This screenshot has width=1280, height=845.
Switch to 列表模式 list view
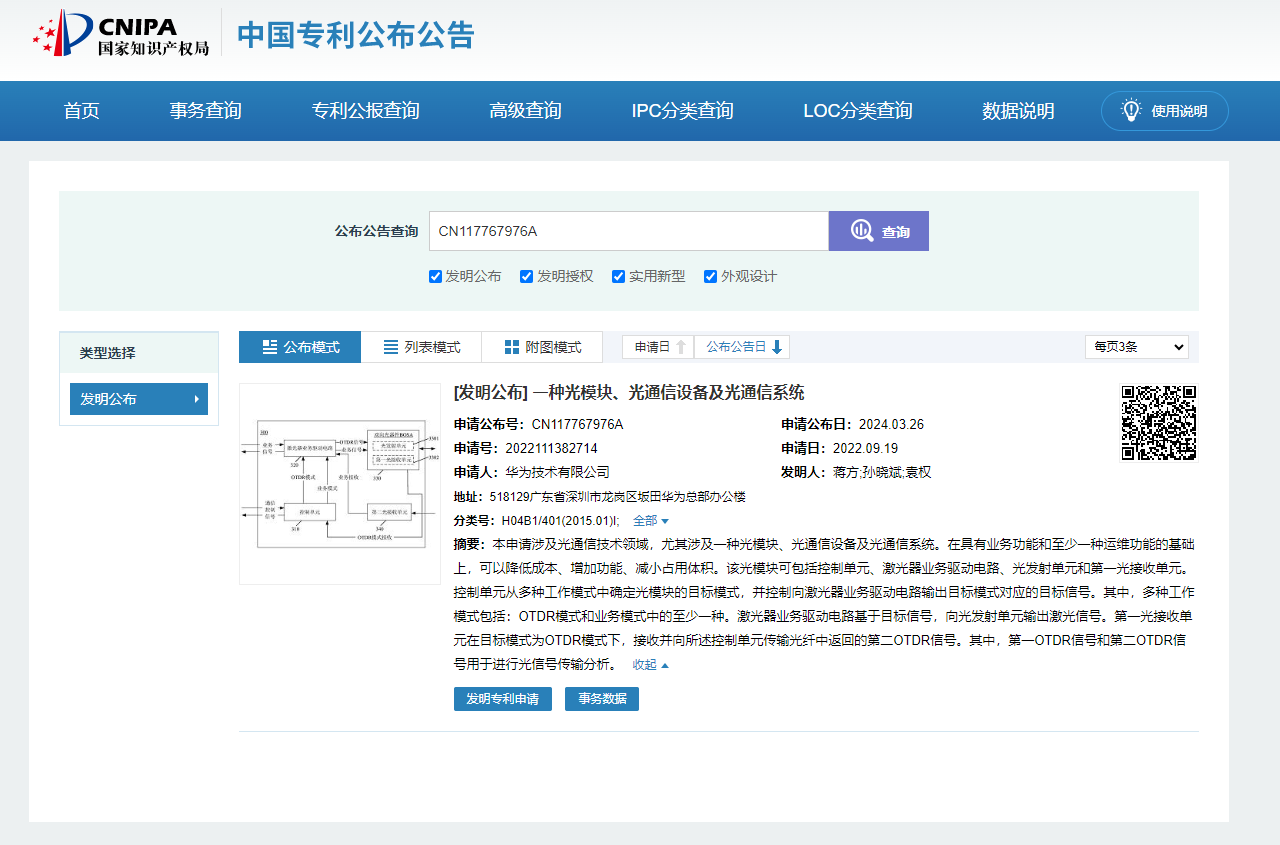(421, 347)
